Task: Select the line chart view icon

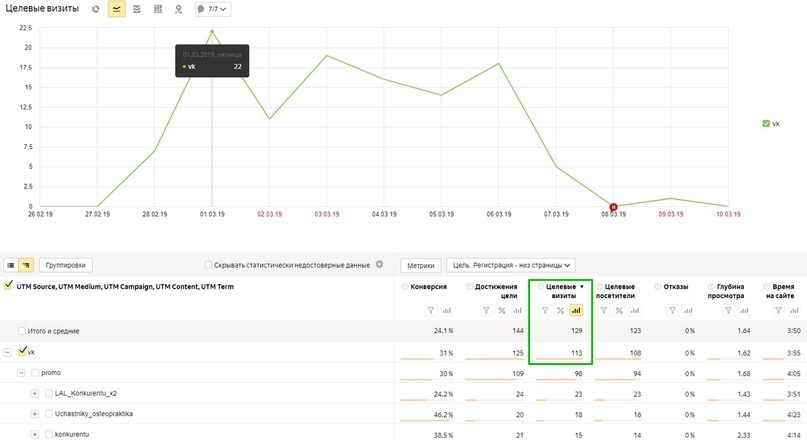Action: coord(117,9)
